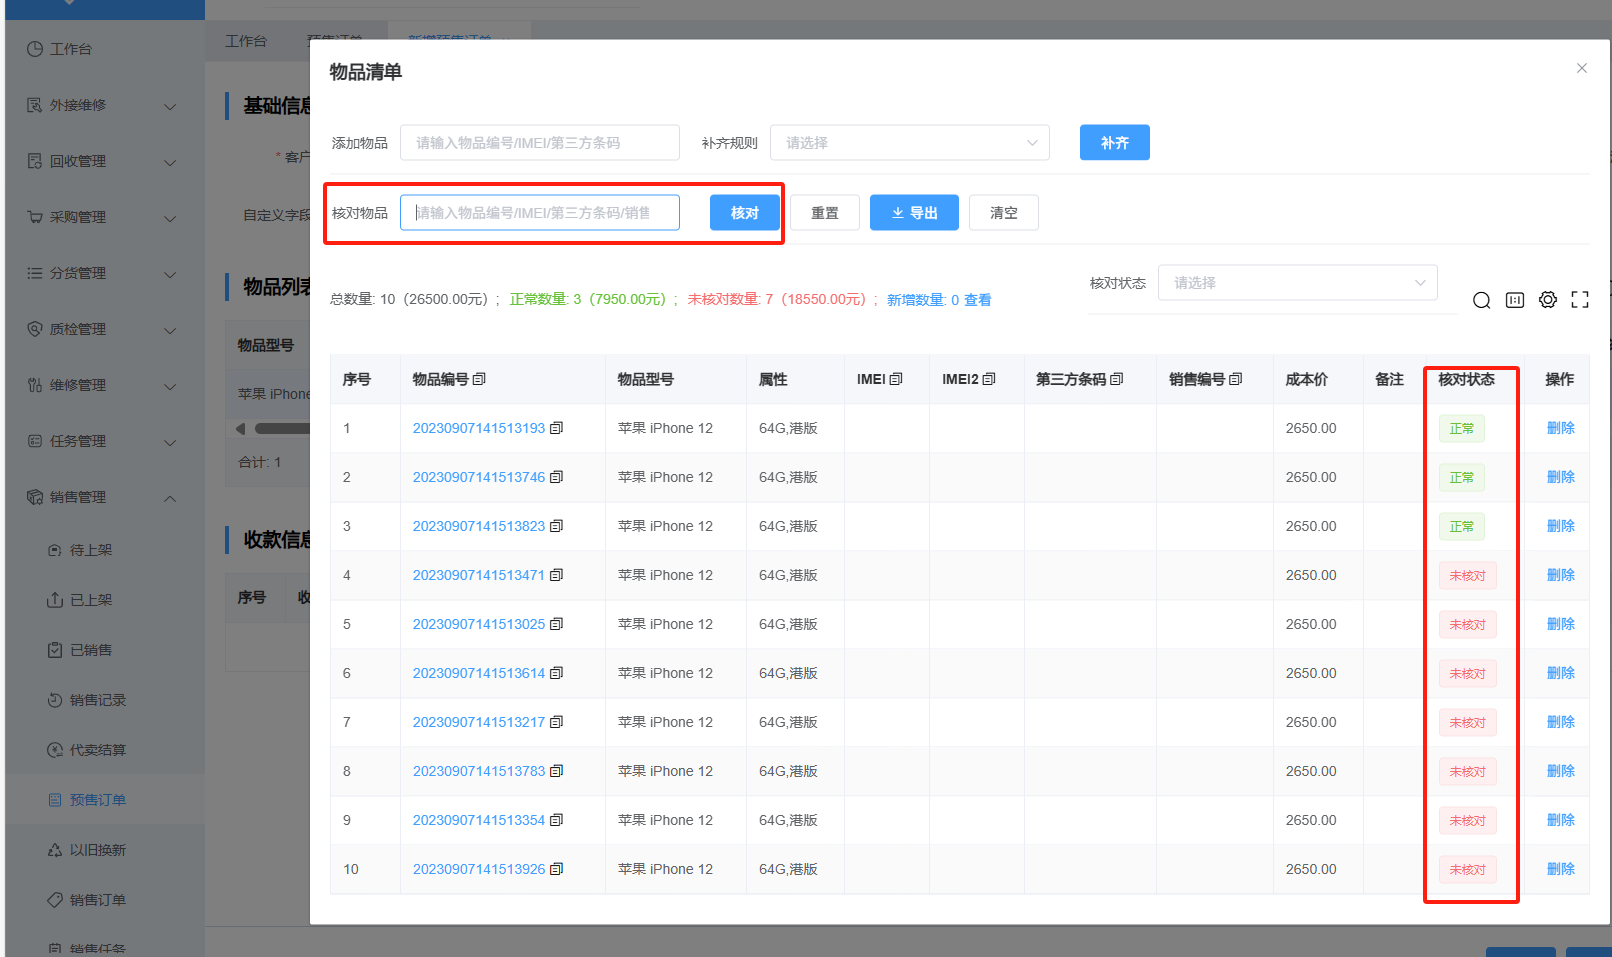This screenshot has height=957, width=1612.
Task: Copy item number 20230907141513193 using copy icon
Action: (557, 428)
